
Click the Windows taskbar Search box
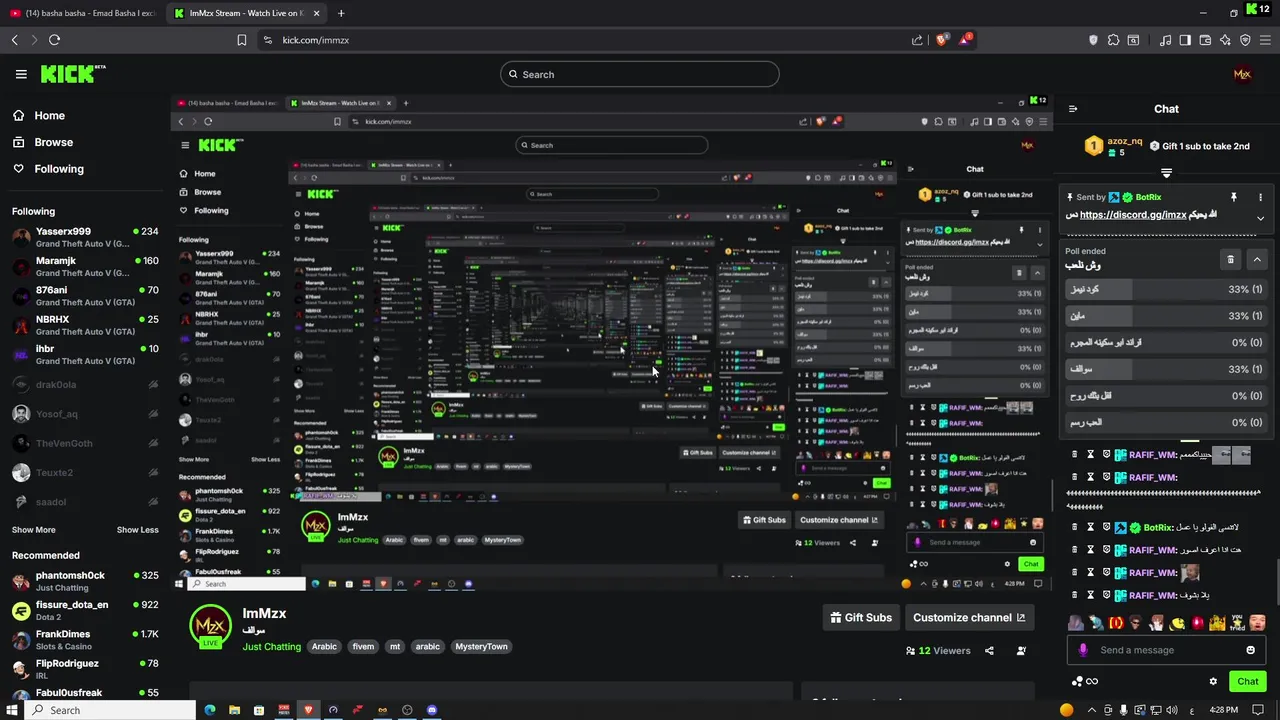[x=110, y=710]
